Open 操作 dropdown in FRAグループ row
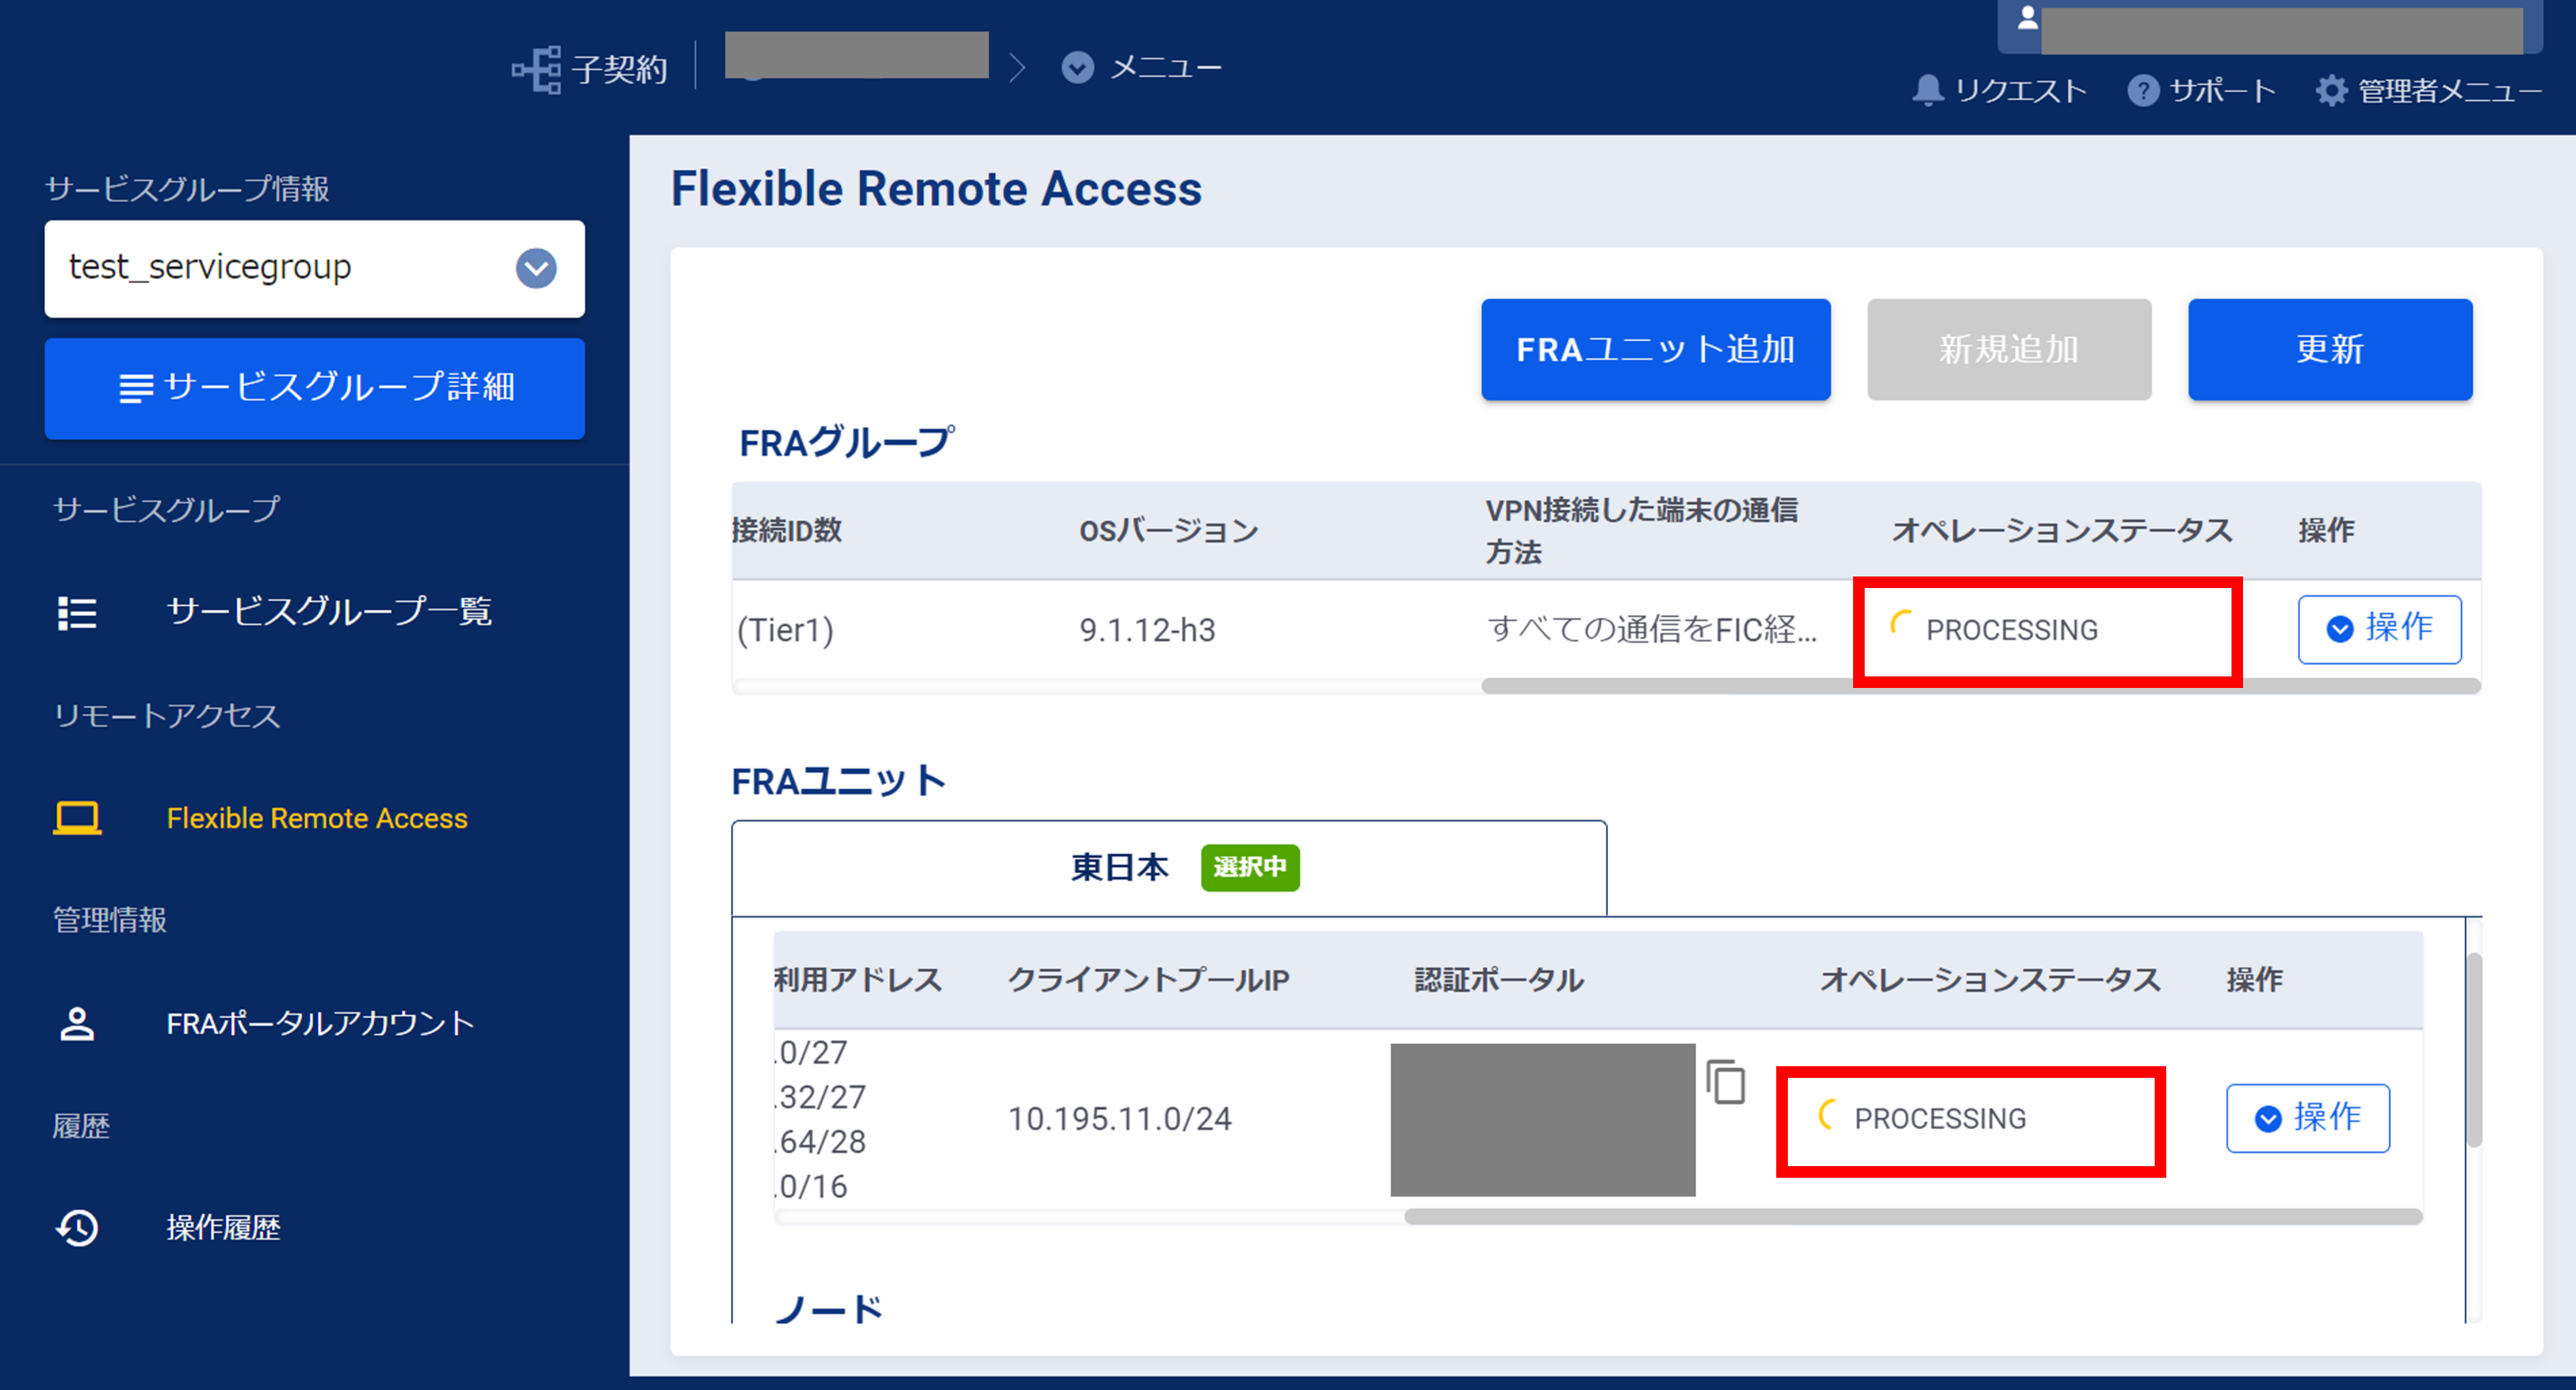Image resolution: width=2576 pixels, height=1390 pixels. [x=2379, y=629]
